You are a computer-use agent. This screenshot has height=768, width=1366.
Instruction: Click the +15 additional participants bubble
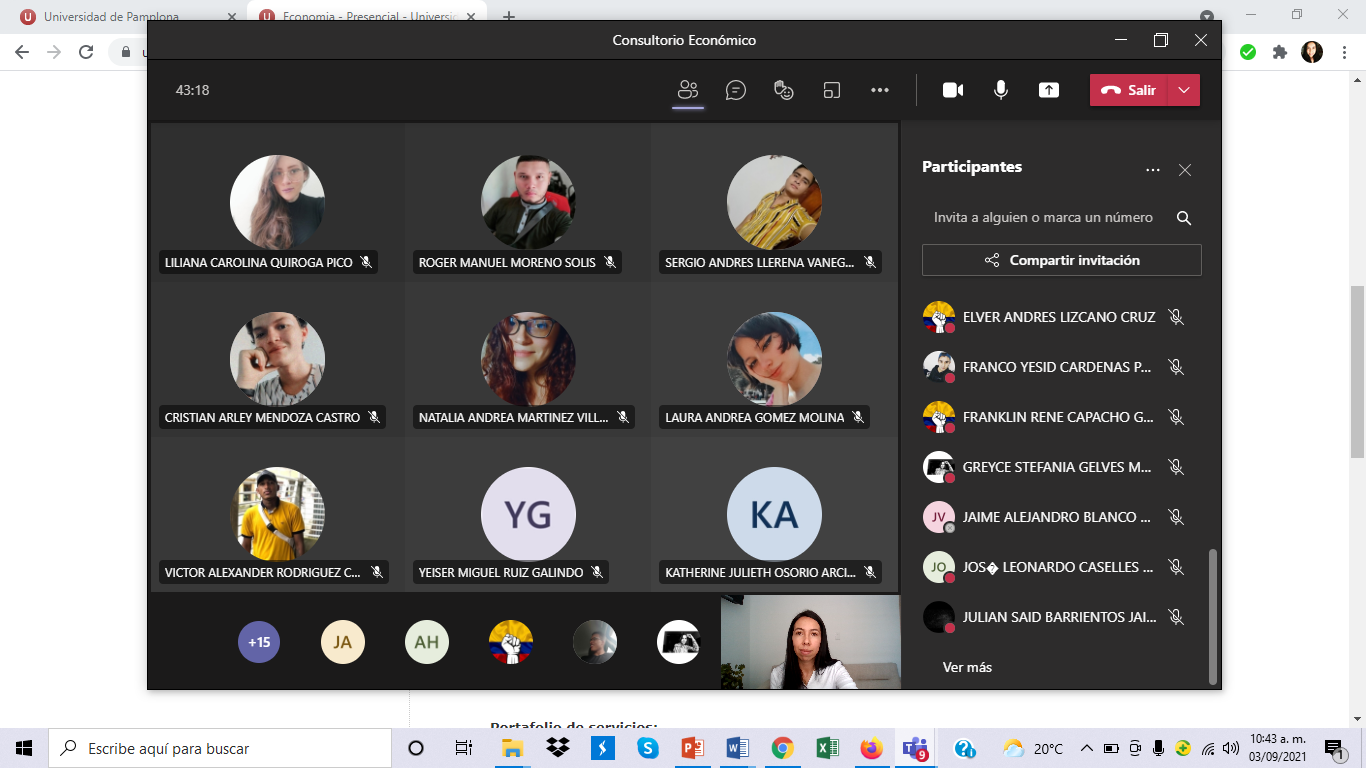point(259,642)
